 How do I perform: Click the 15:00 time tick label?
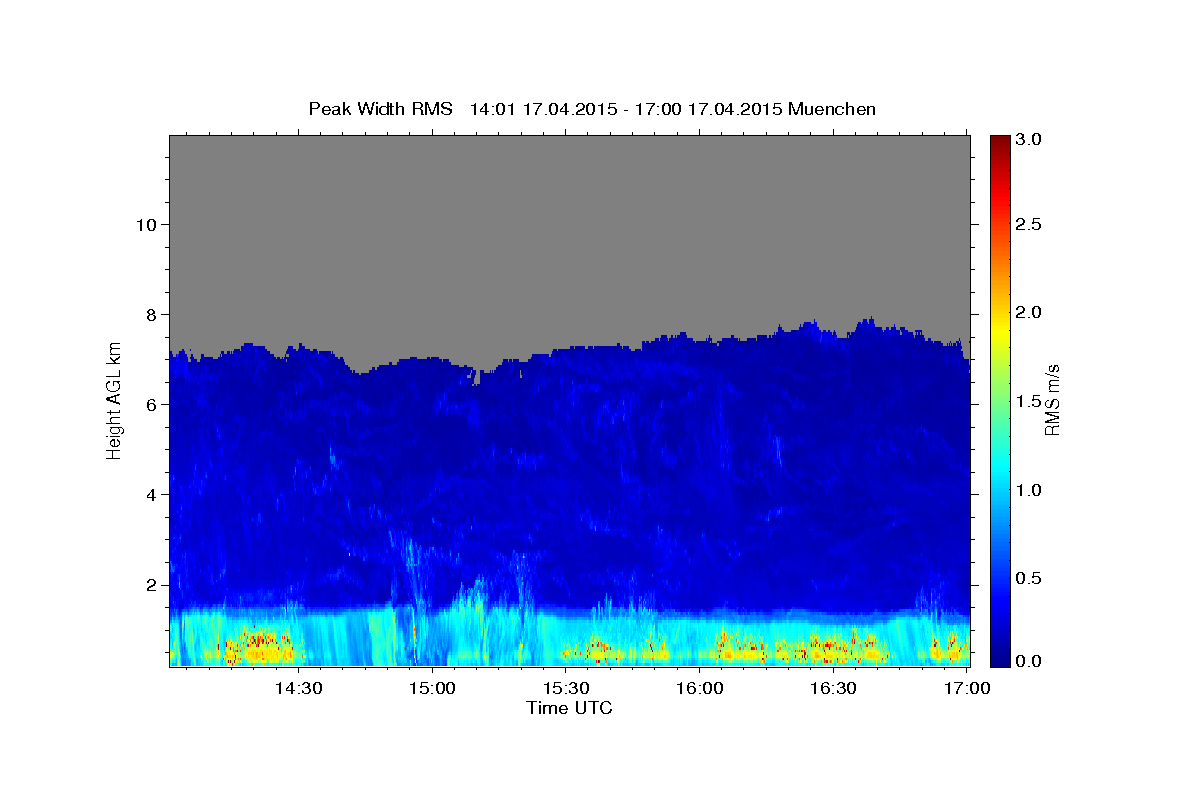click(x=432, y=689)
